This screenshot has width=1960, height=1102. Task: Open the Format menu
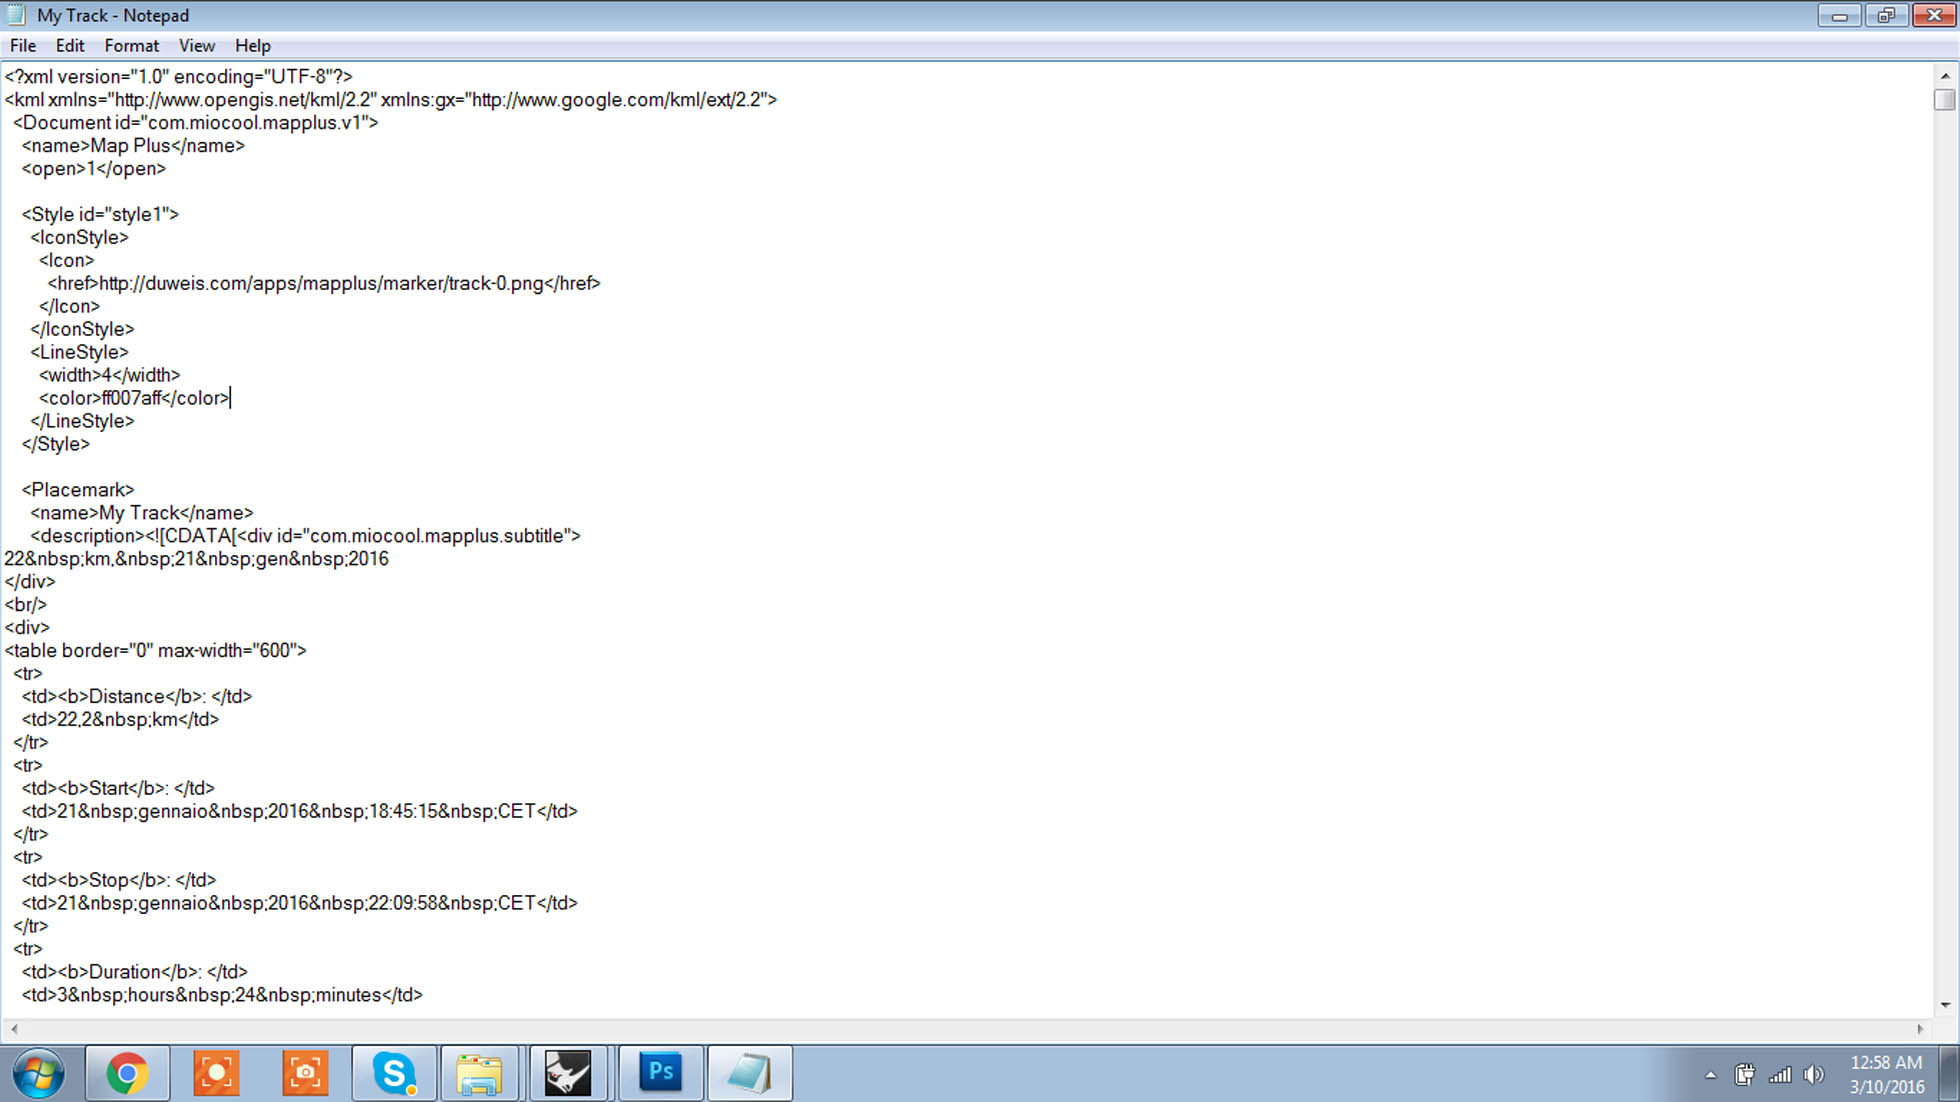click(x=131, y=46)
